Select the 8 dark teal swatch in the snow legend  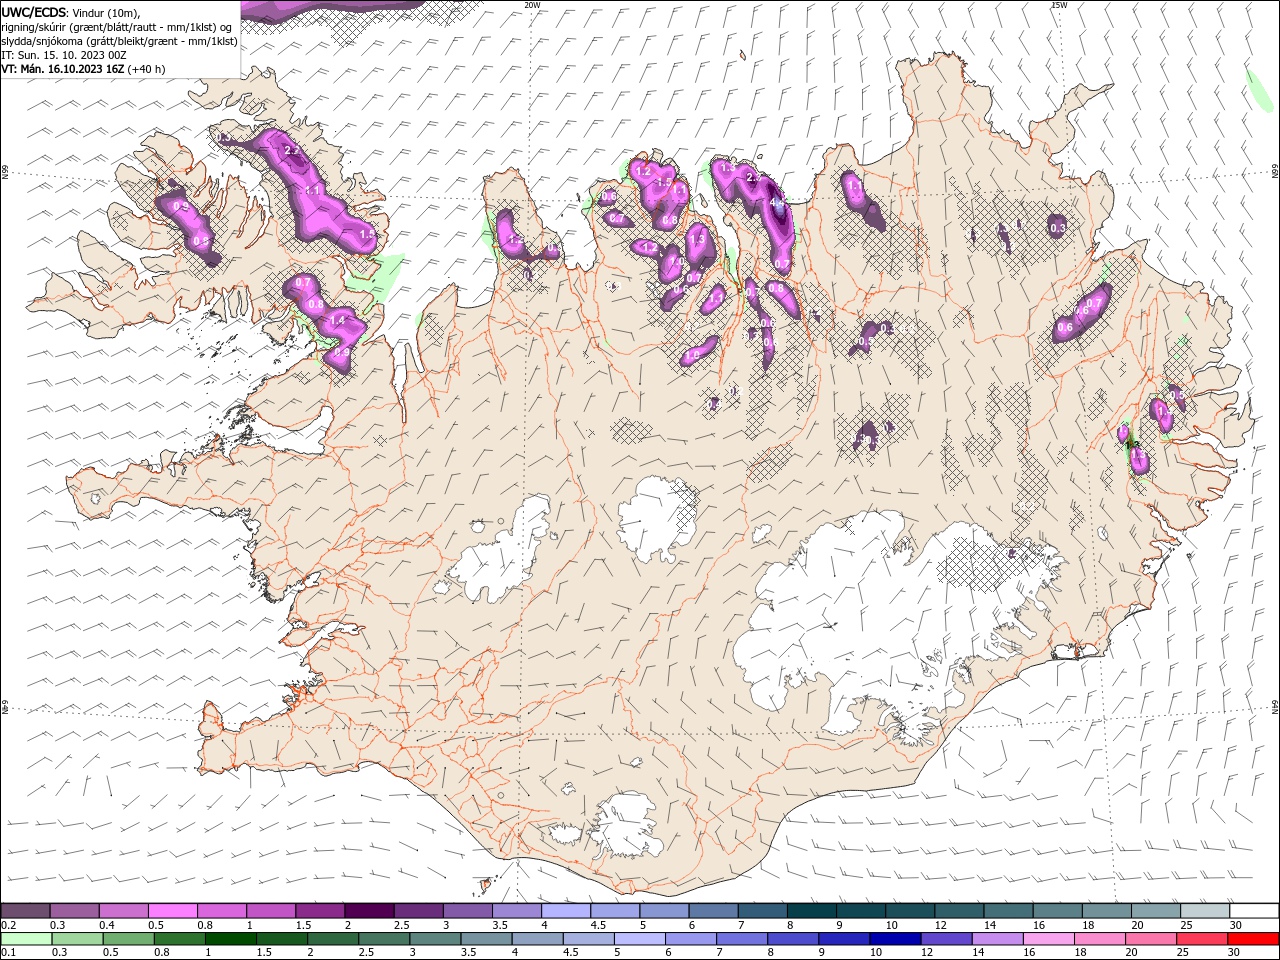tap(810, 910)
